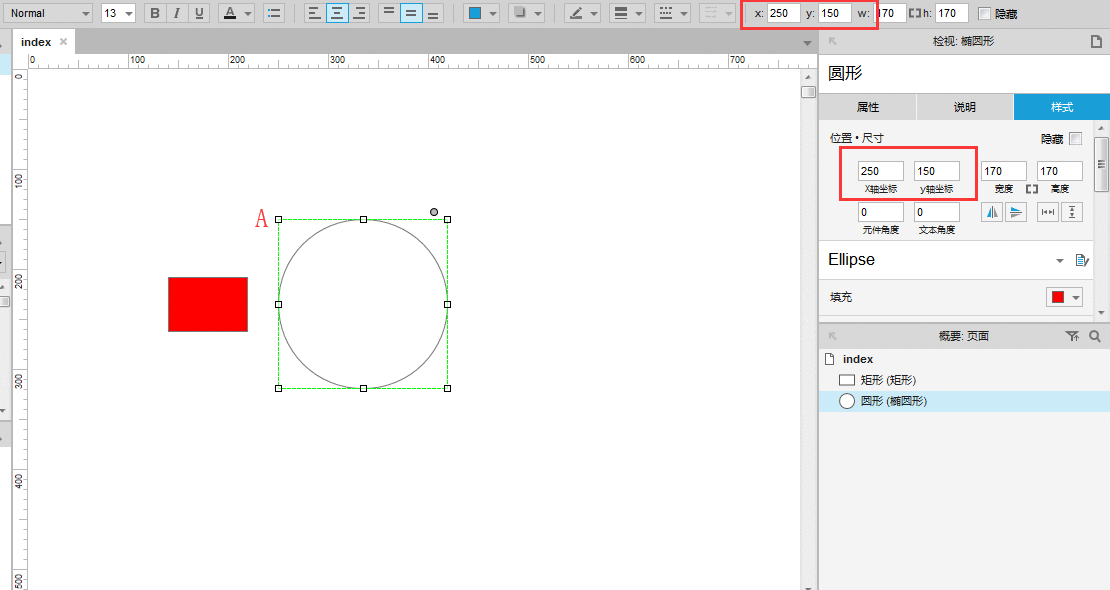The height and width of the screenshot is (590, 1110).
Task: Flip the shape horizontally
Action: (x=992, y=212)
